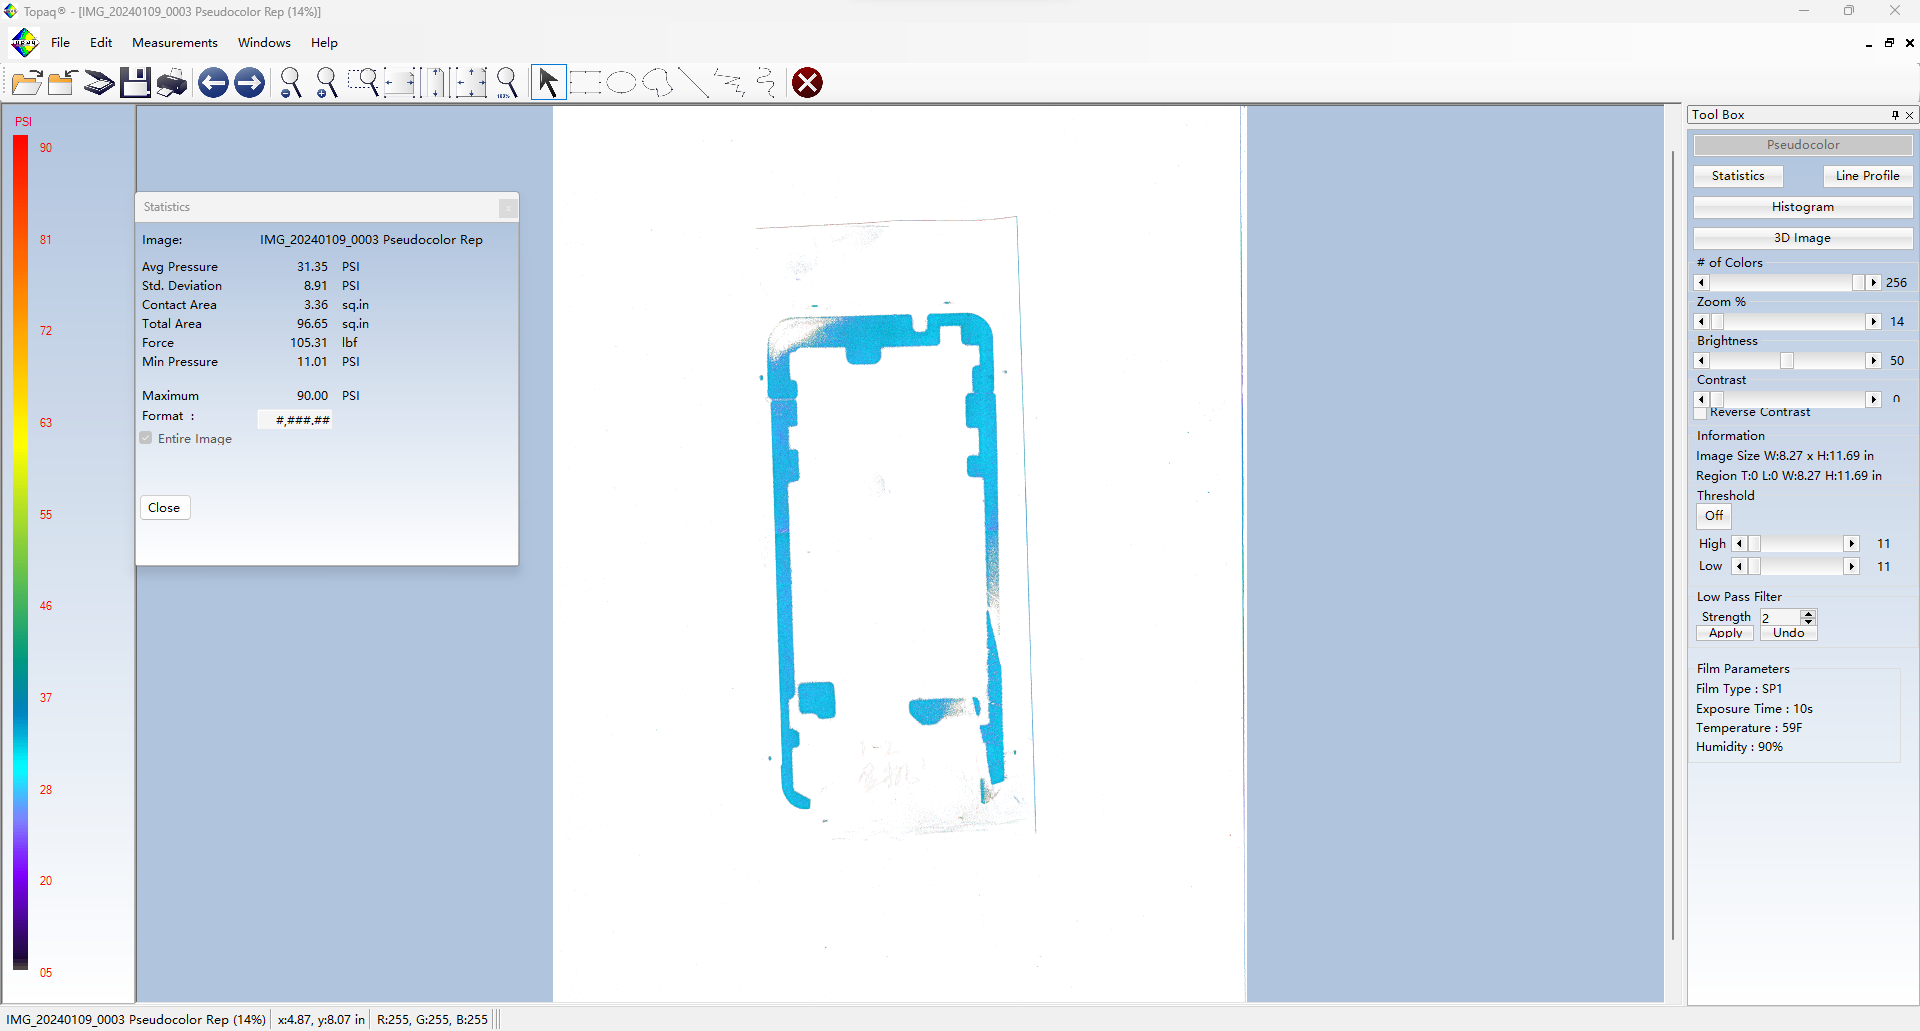Viewport: 1920px width, 1031px height.
Task: Click the printer icon in the toolbar
Action: click(172, 83)
